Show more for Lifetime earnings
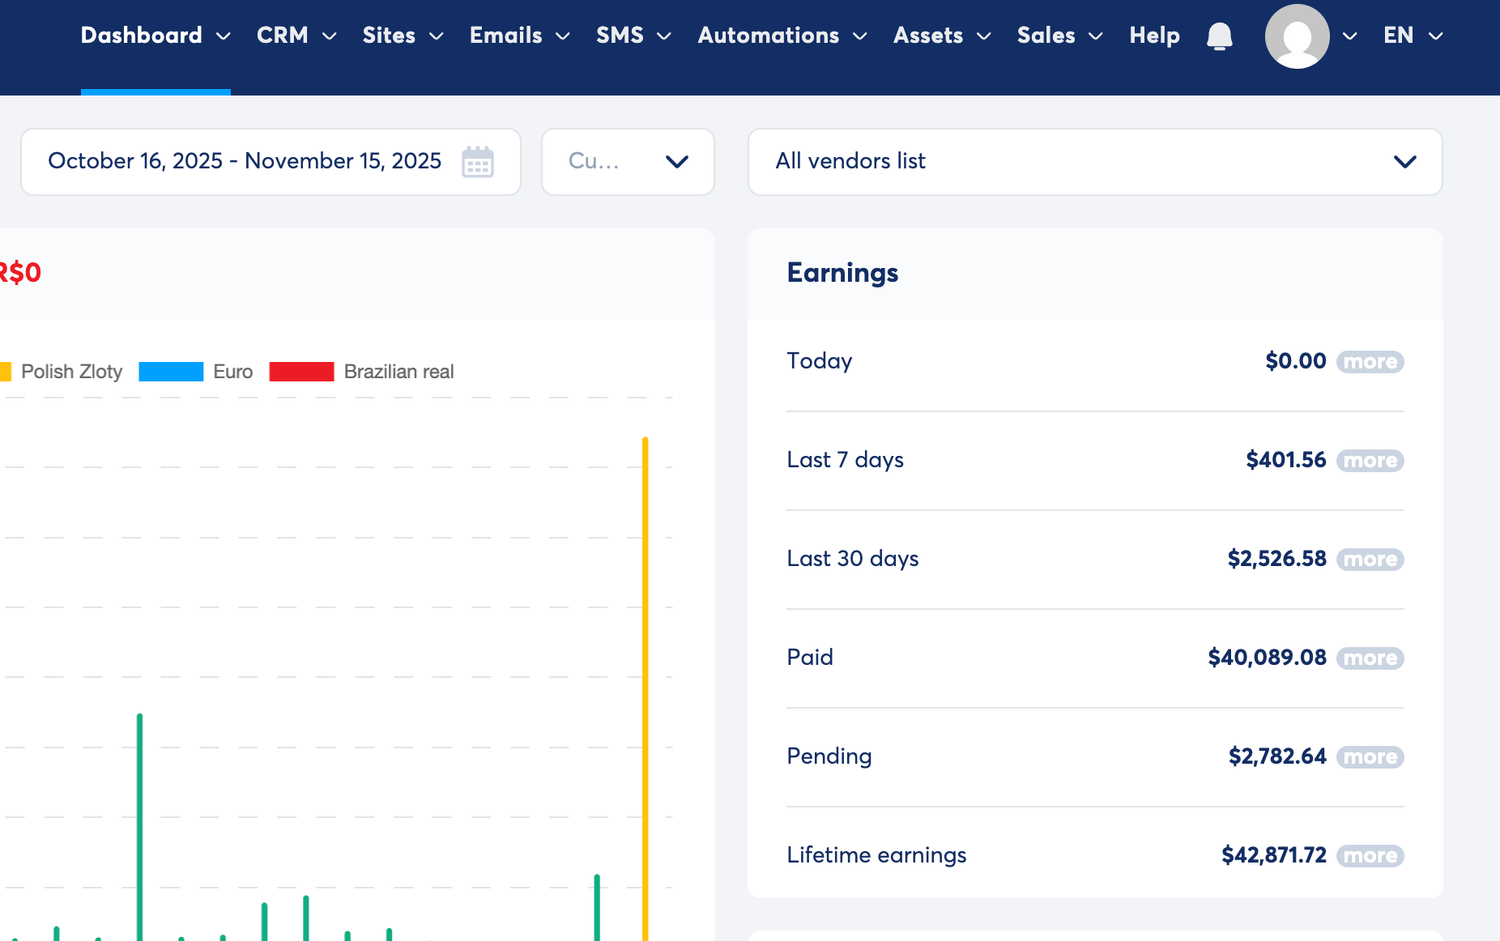Image resolution: width=1500 pixels, height=941 pixels. pyautogui.click(x=1370, y=856)
